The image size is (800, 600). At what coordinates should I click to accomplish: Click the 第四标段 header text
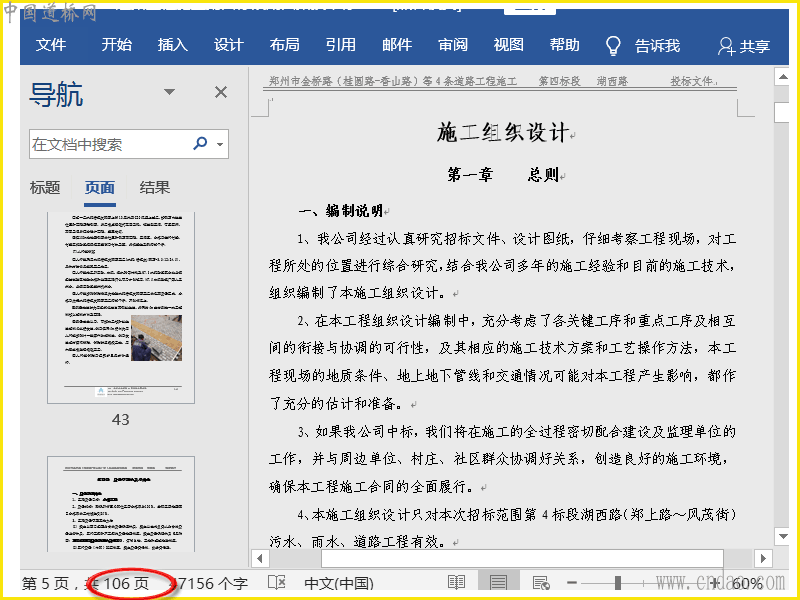(559, 81)
